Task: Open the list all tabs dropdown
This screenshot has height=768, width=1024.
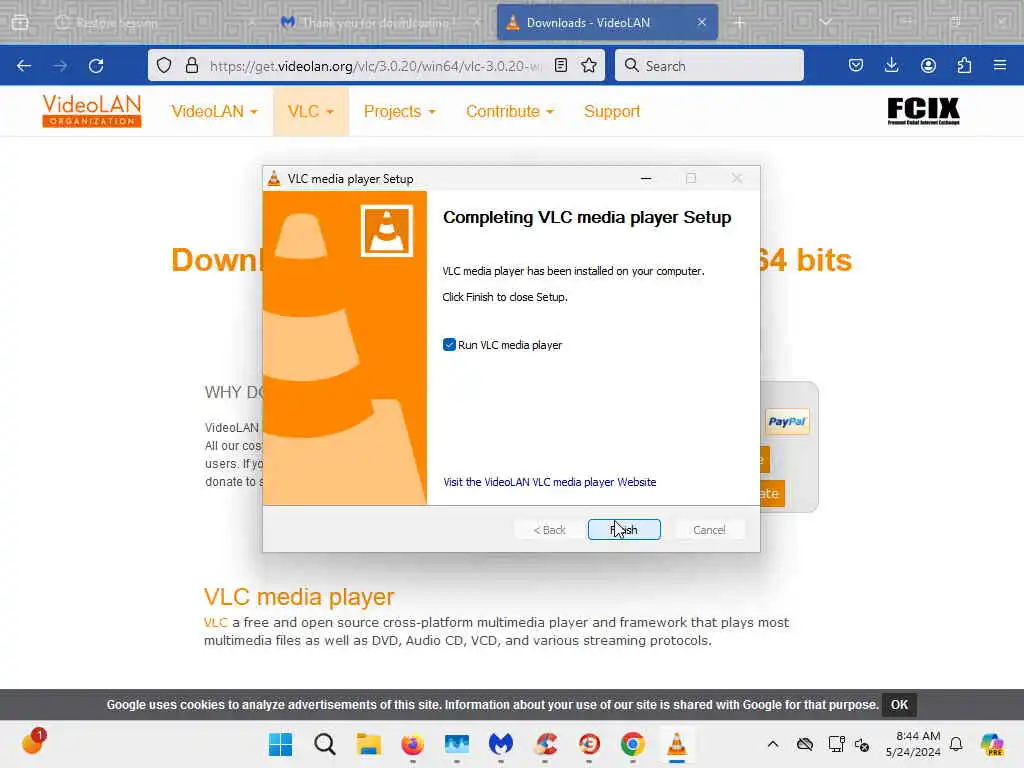Action: pyautogui.click(x=826, y=22)
